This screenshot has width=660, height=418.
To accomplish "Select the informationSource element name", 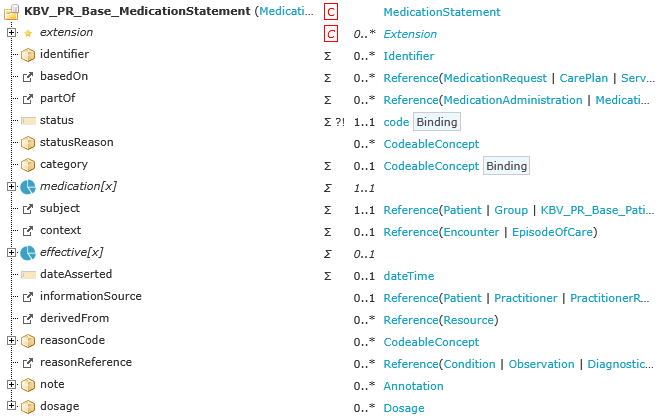I will click(90, 296).
